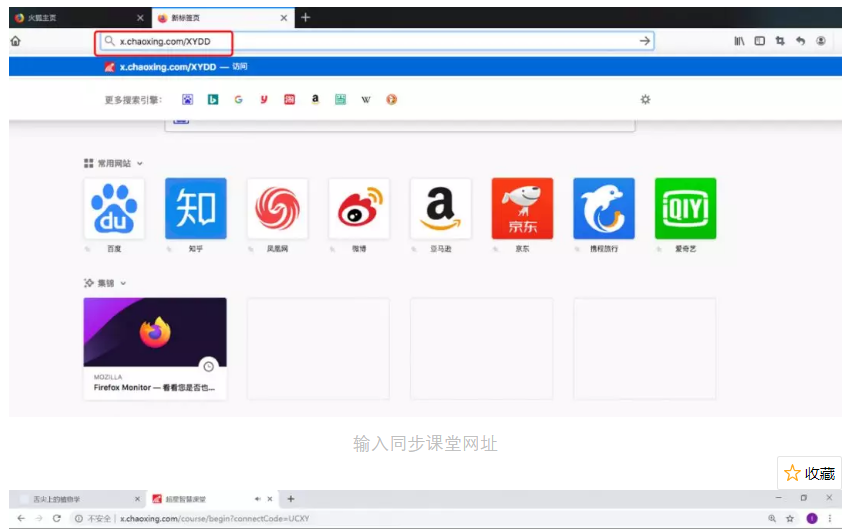Screen dimensions: 860x529
Task: Open the Firefox Monitor highlight card
Action: (x=155, y=348)
